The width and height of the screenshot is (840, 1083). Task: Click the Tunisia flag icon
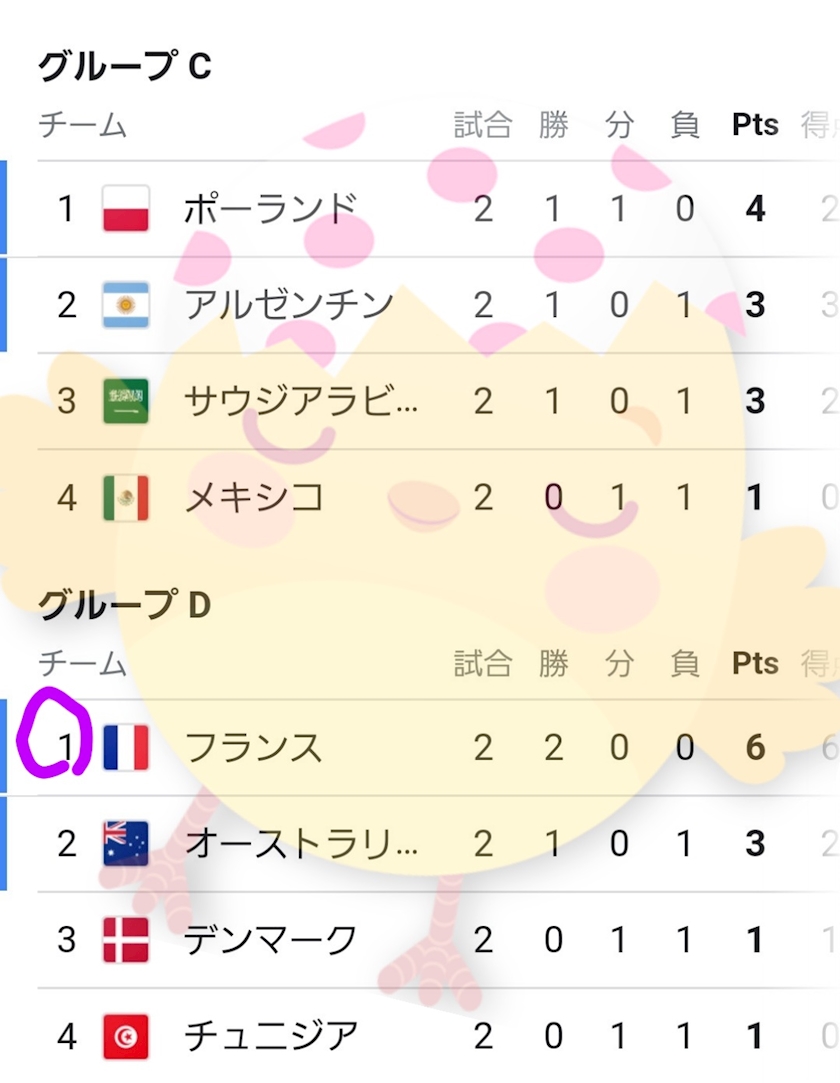(x=126, y=1036)
